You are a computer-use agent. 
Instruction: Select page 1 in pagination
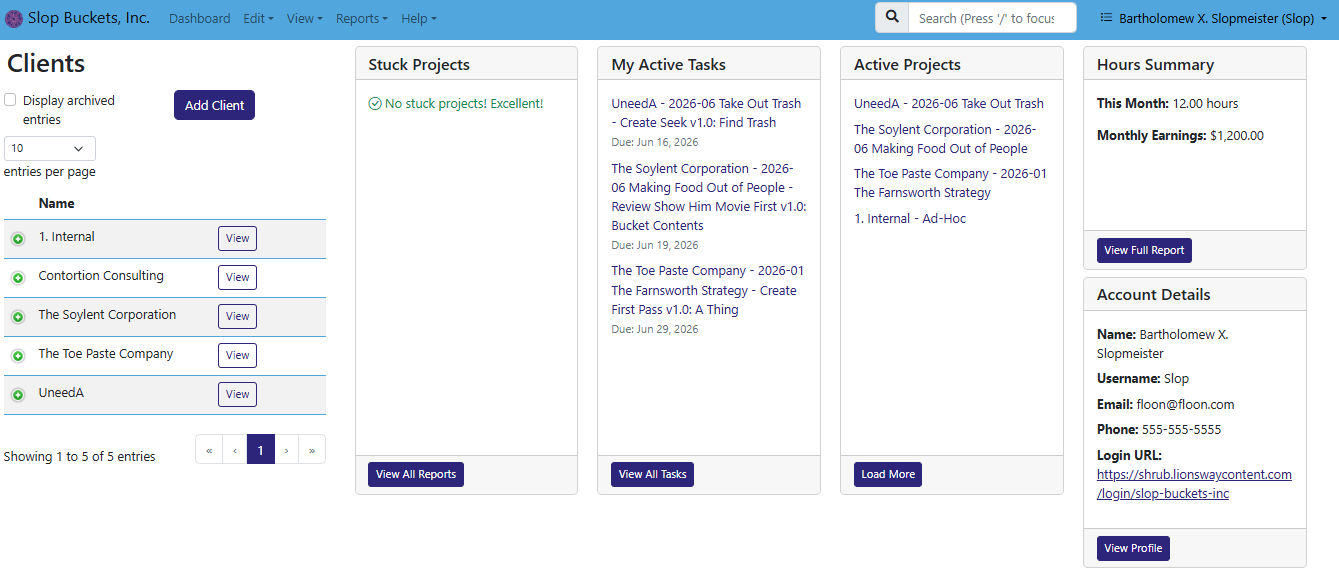click(x=261, y=450)
